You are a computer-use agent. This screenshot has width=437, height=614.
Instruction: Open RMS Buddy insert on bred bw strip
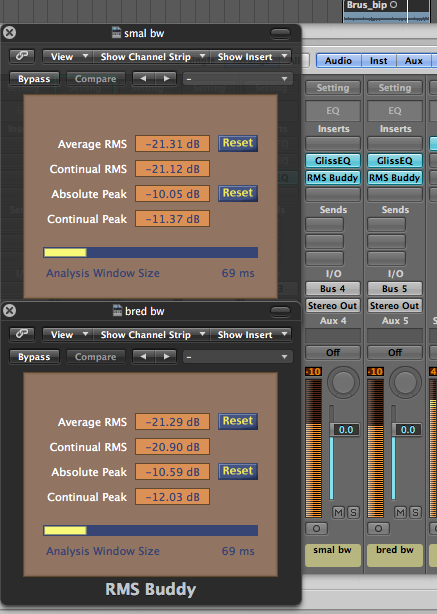click(x=395, y=178)
